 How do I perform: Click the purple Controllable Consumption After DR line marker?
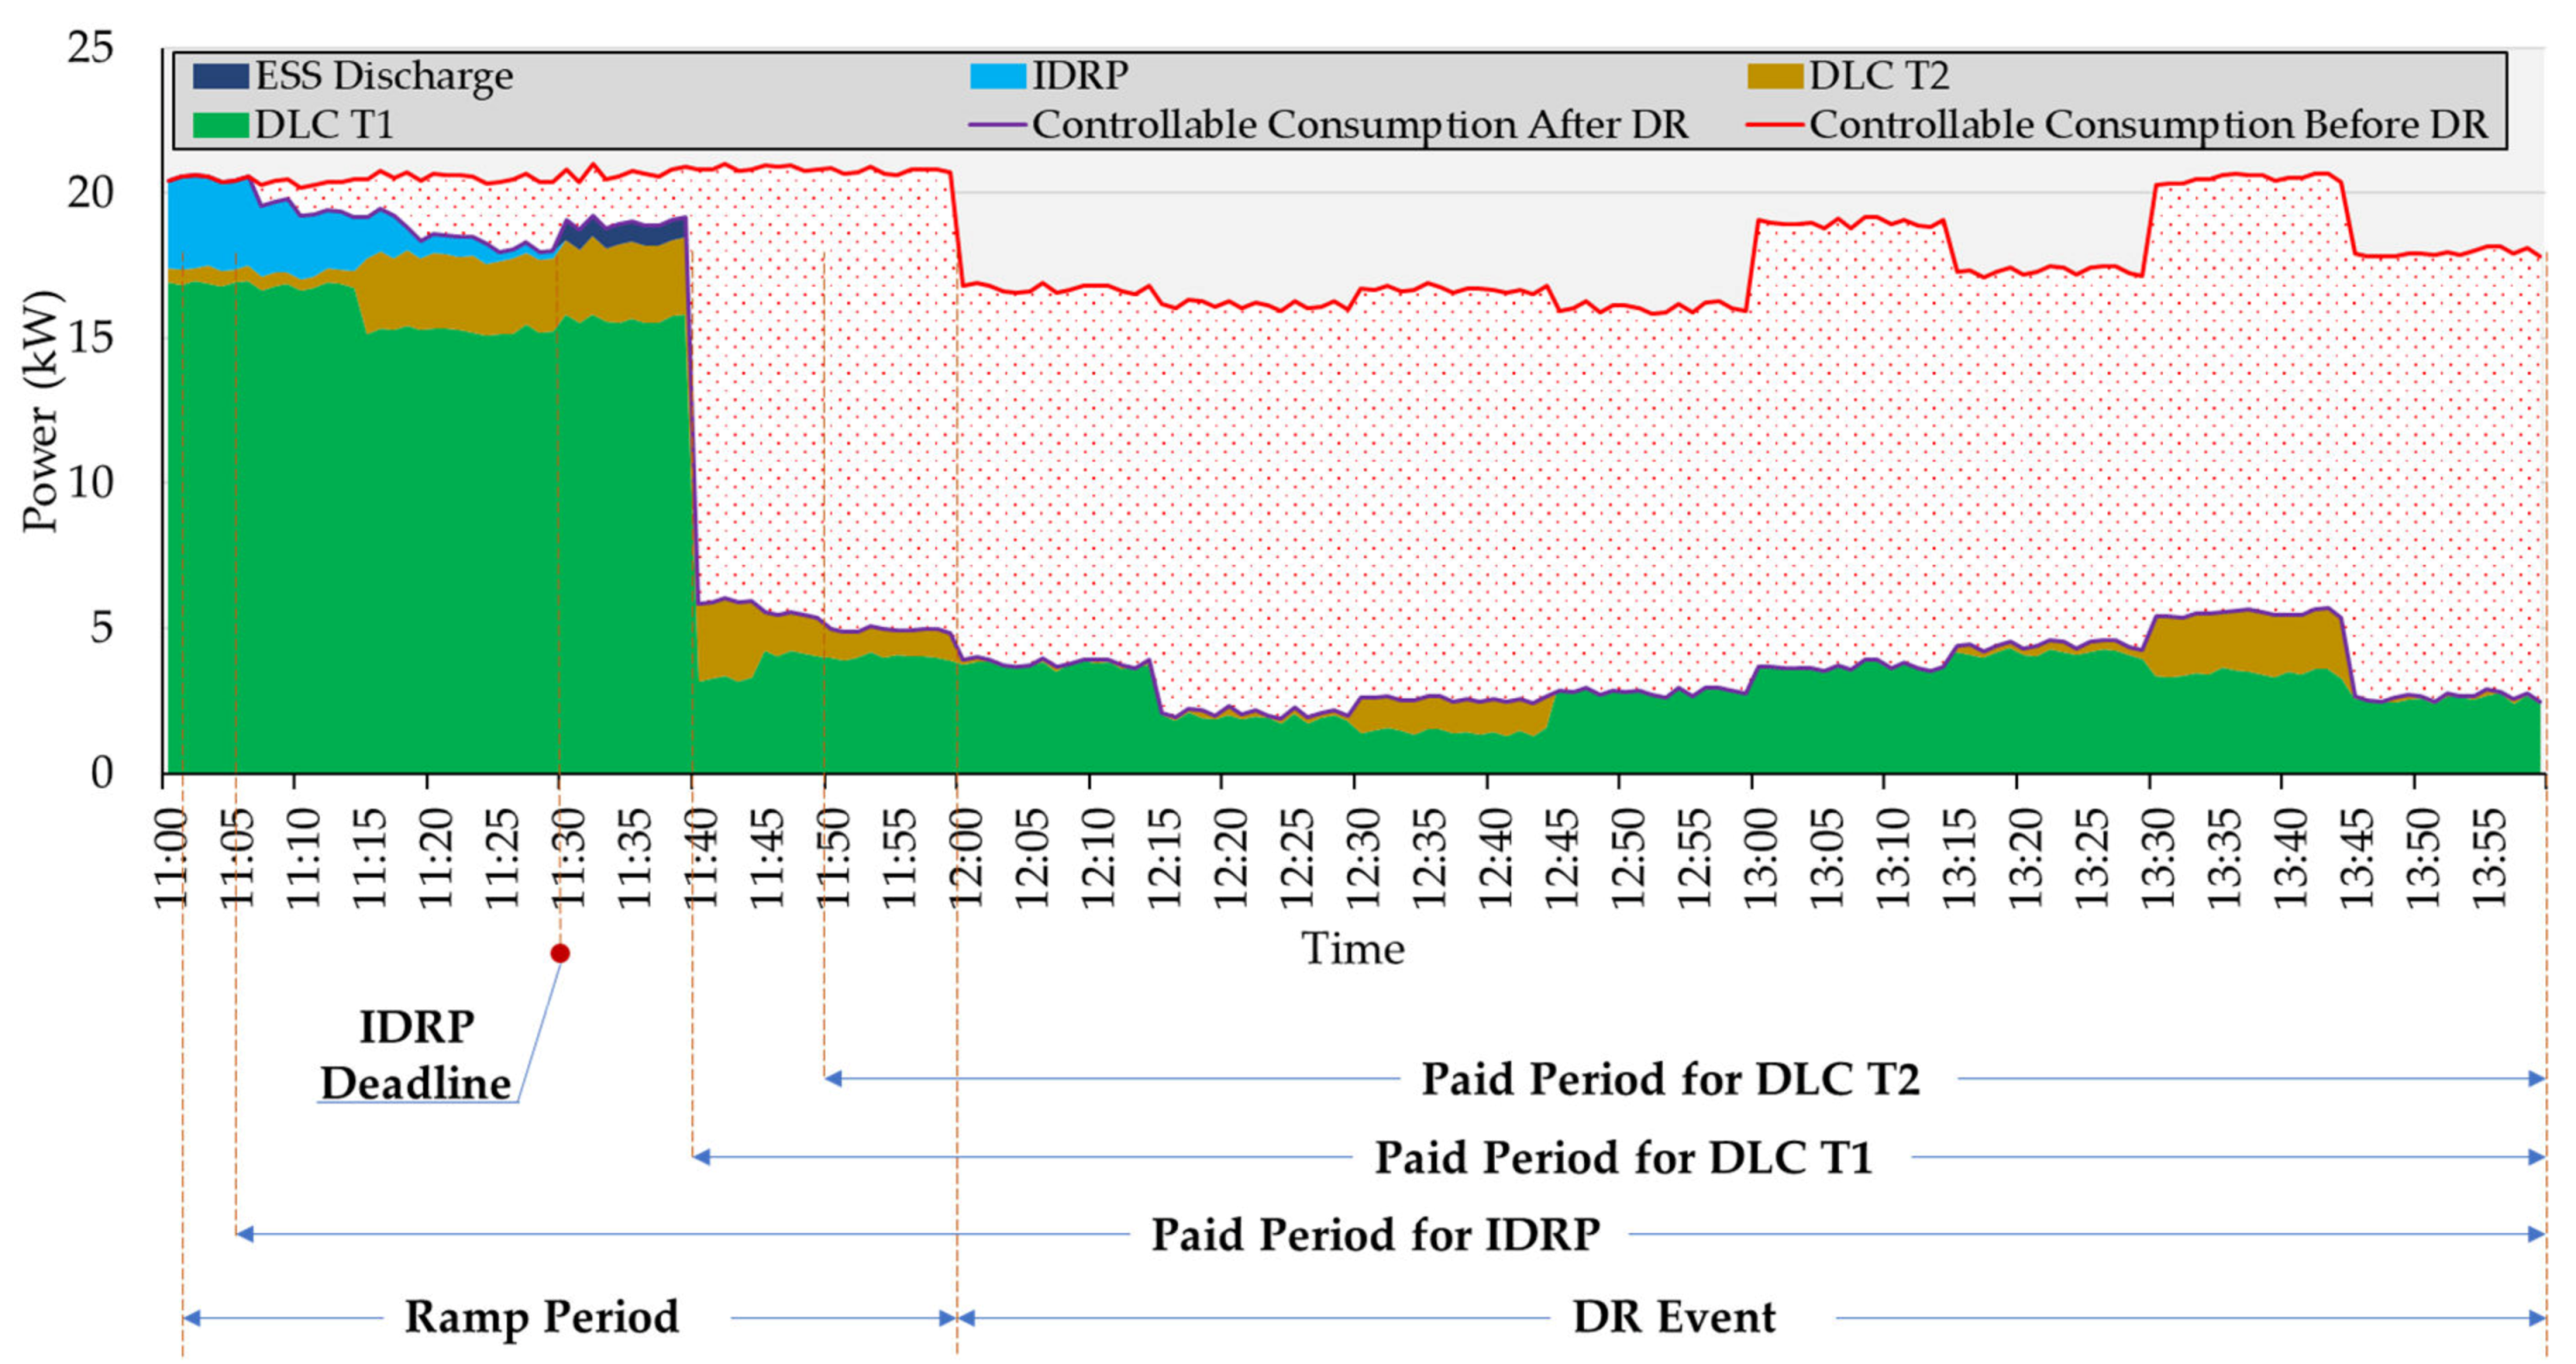click(x=997, y=125)
